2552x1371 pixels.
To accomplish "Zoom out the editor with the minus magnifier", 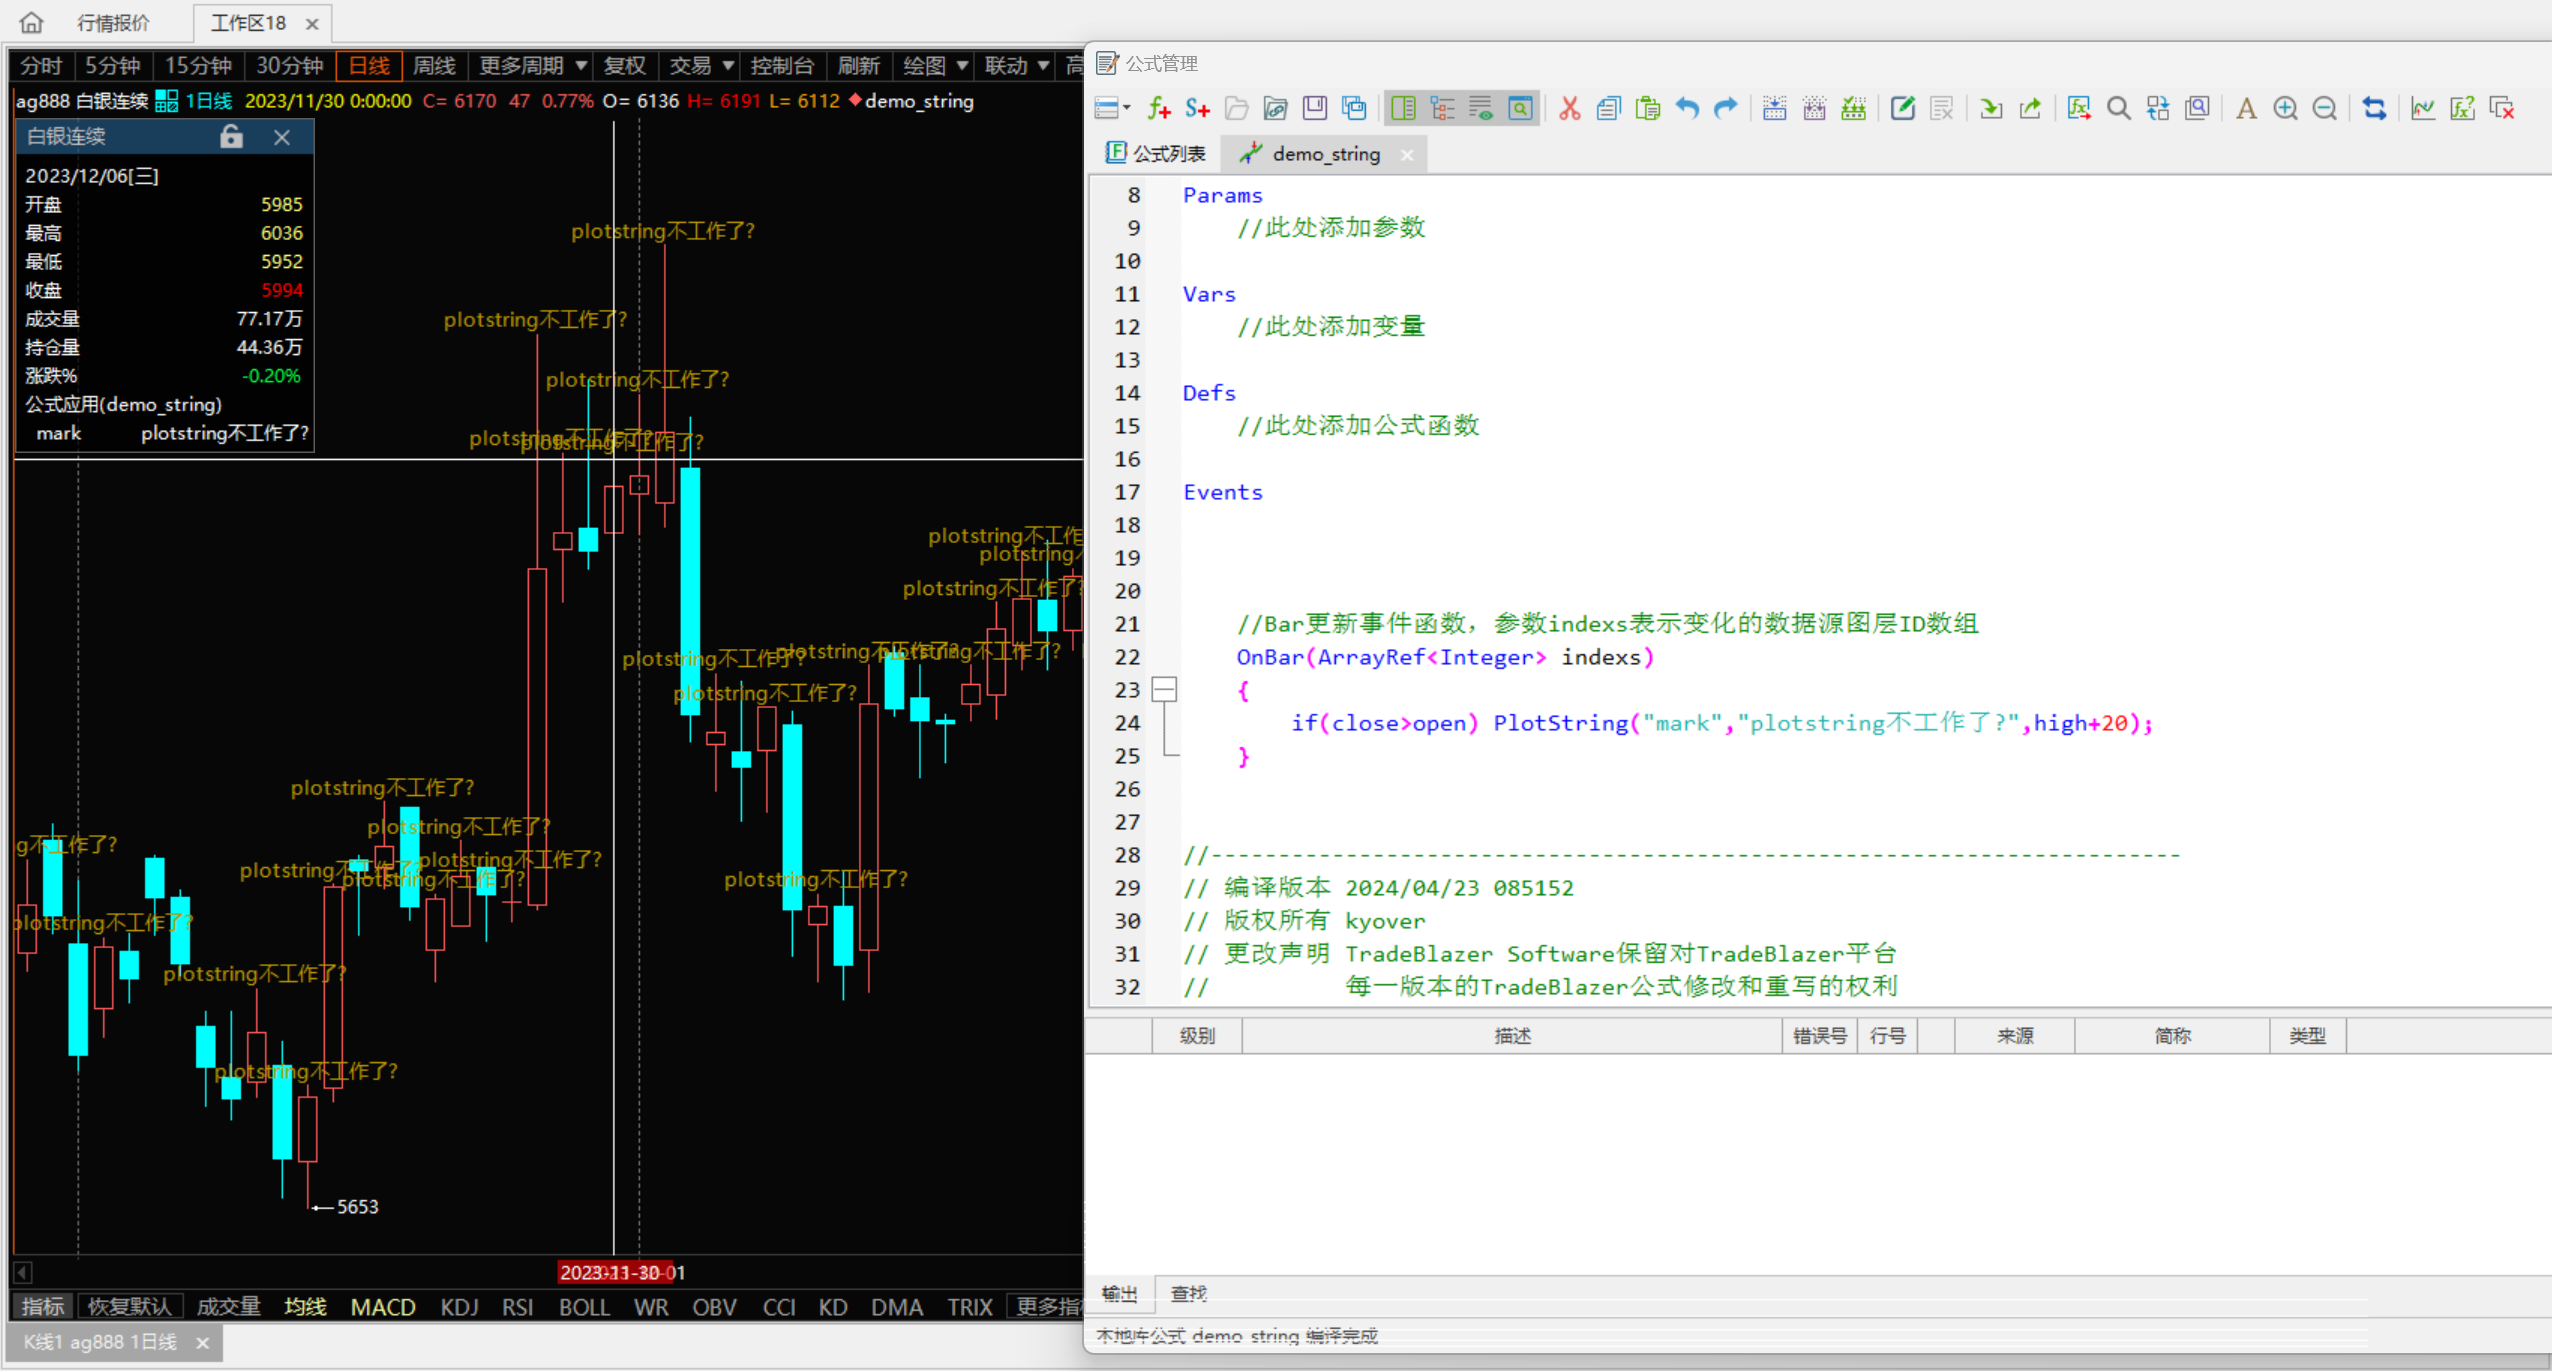I will click(2325, 108).
